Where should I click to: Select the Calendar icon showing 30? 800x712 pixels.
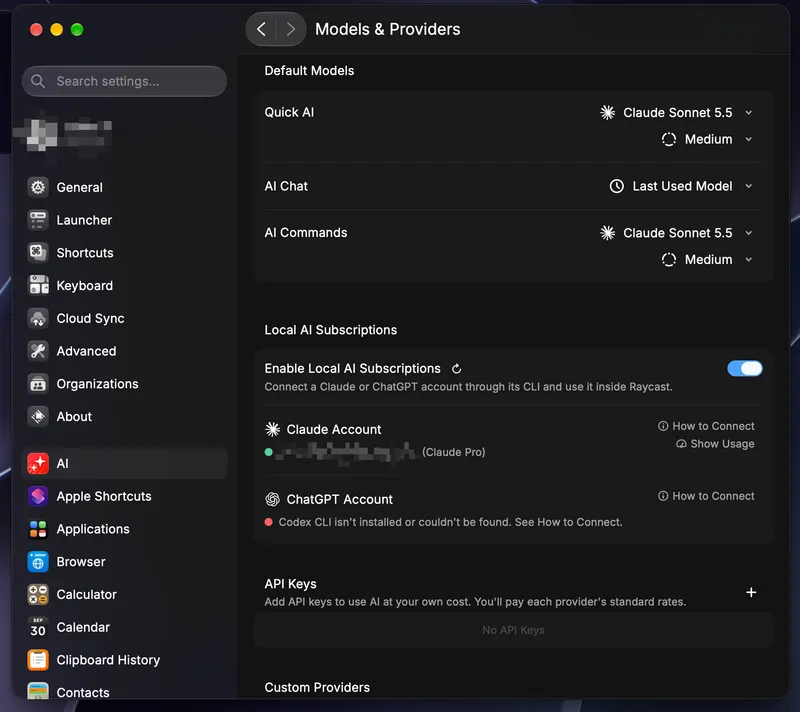click(x=38, y=627)
